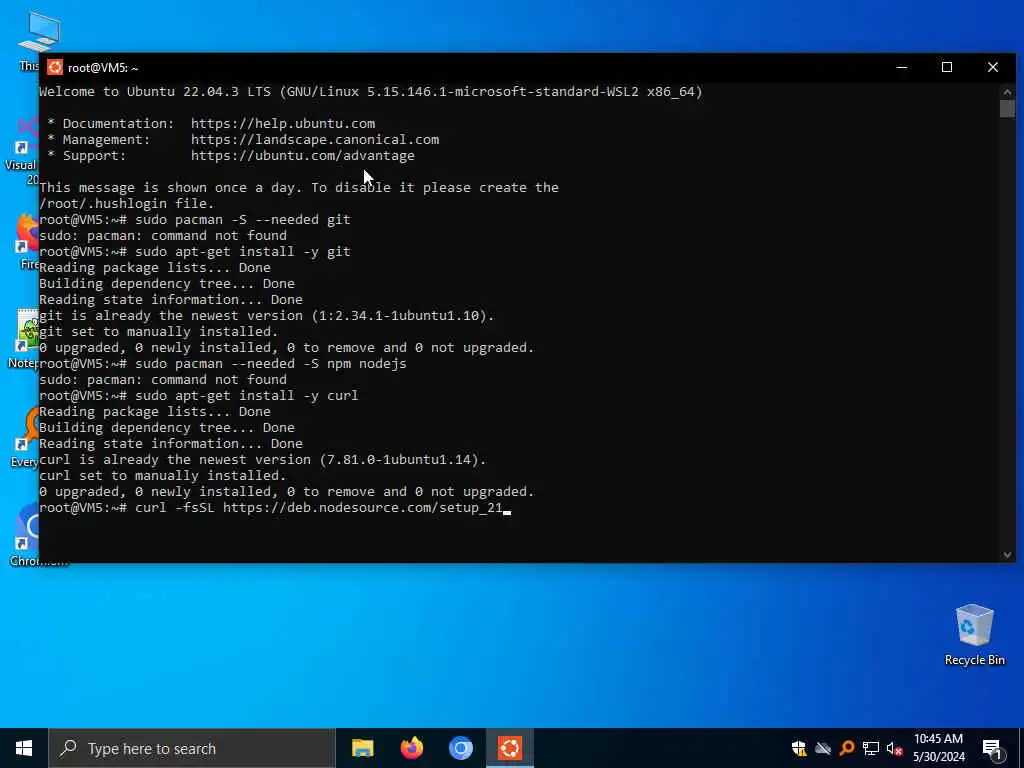Click 'git set to manually installed.' line

coord(159,332)
